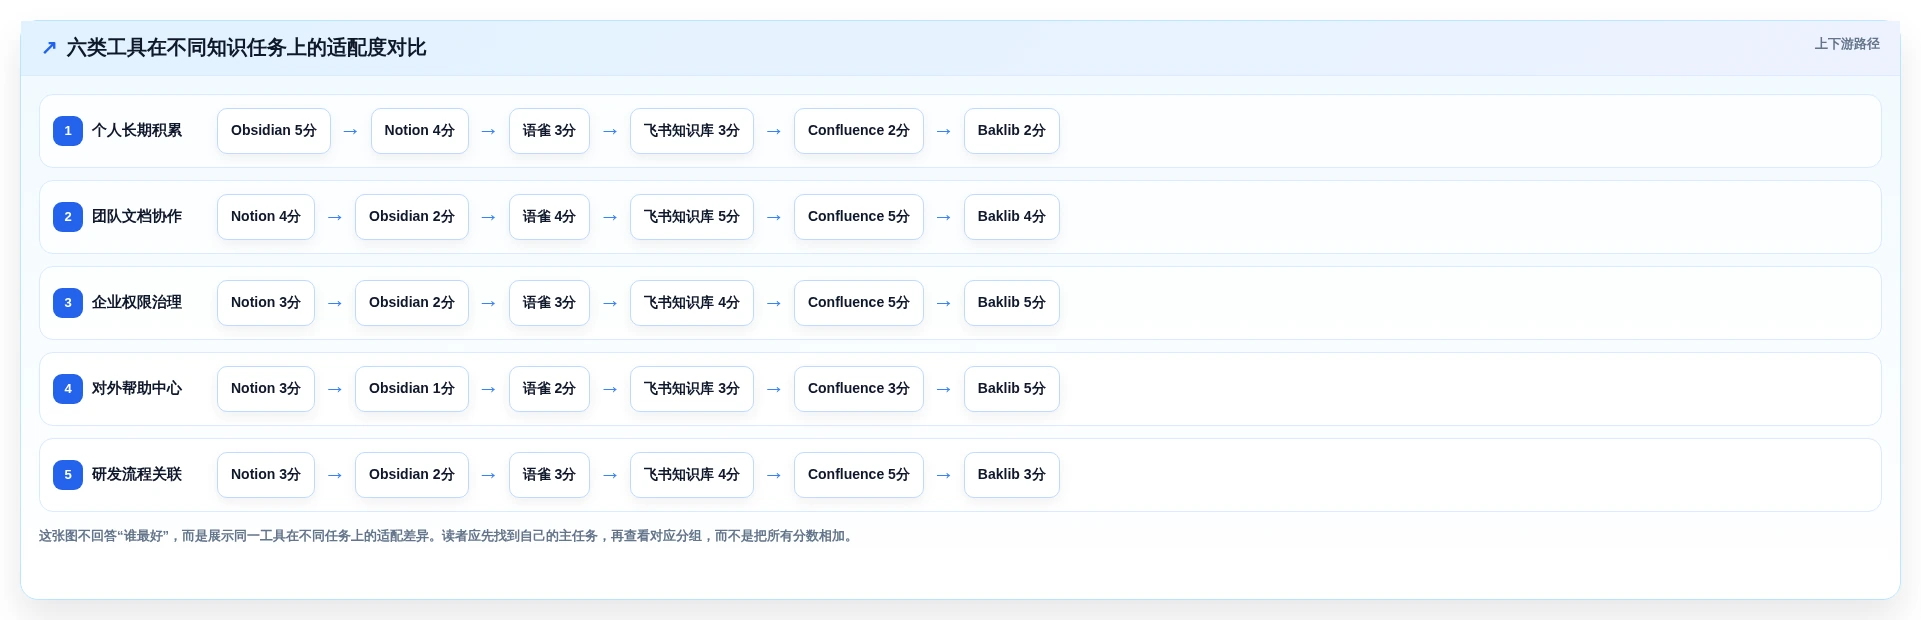This screenshot has height=620, width=1921.
Task: Click the 个人长期积累 row label
Action: click(x=137, y=131)
